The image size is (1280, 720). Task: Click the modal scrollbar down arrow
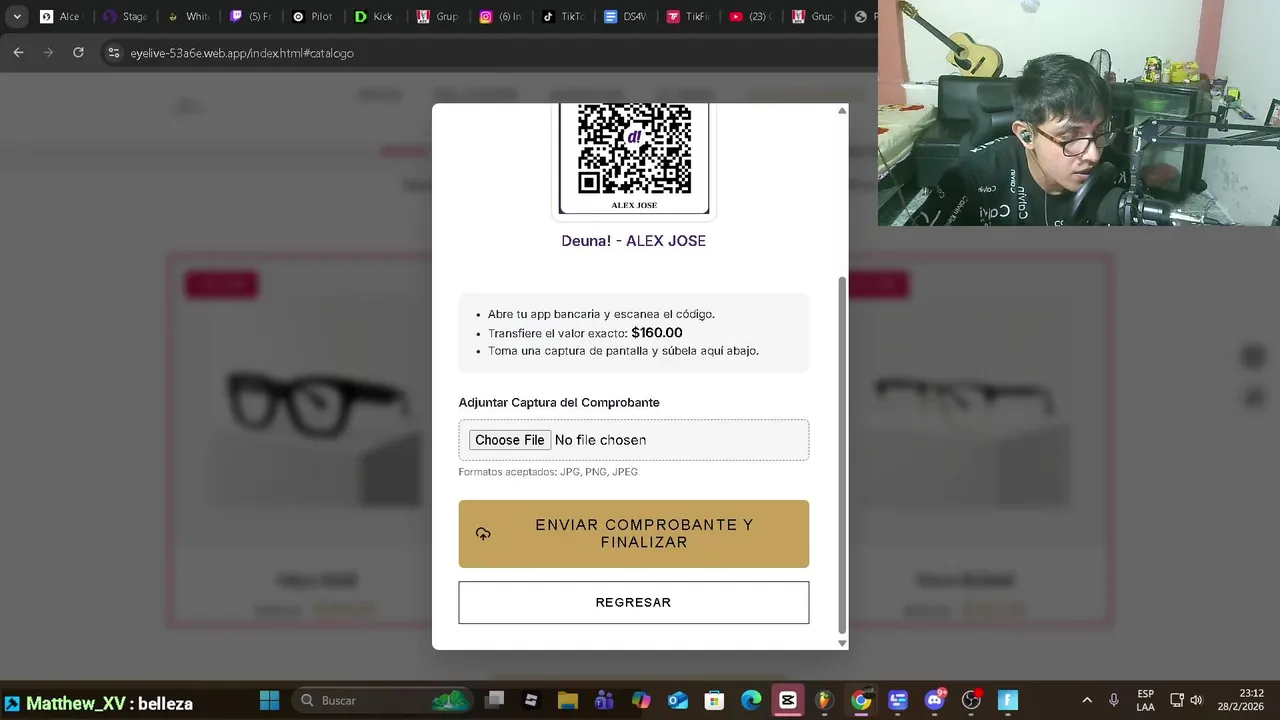coord(842,643)
